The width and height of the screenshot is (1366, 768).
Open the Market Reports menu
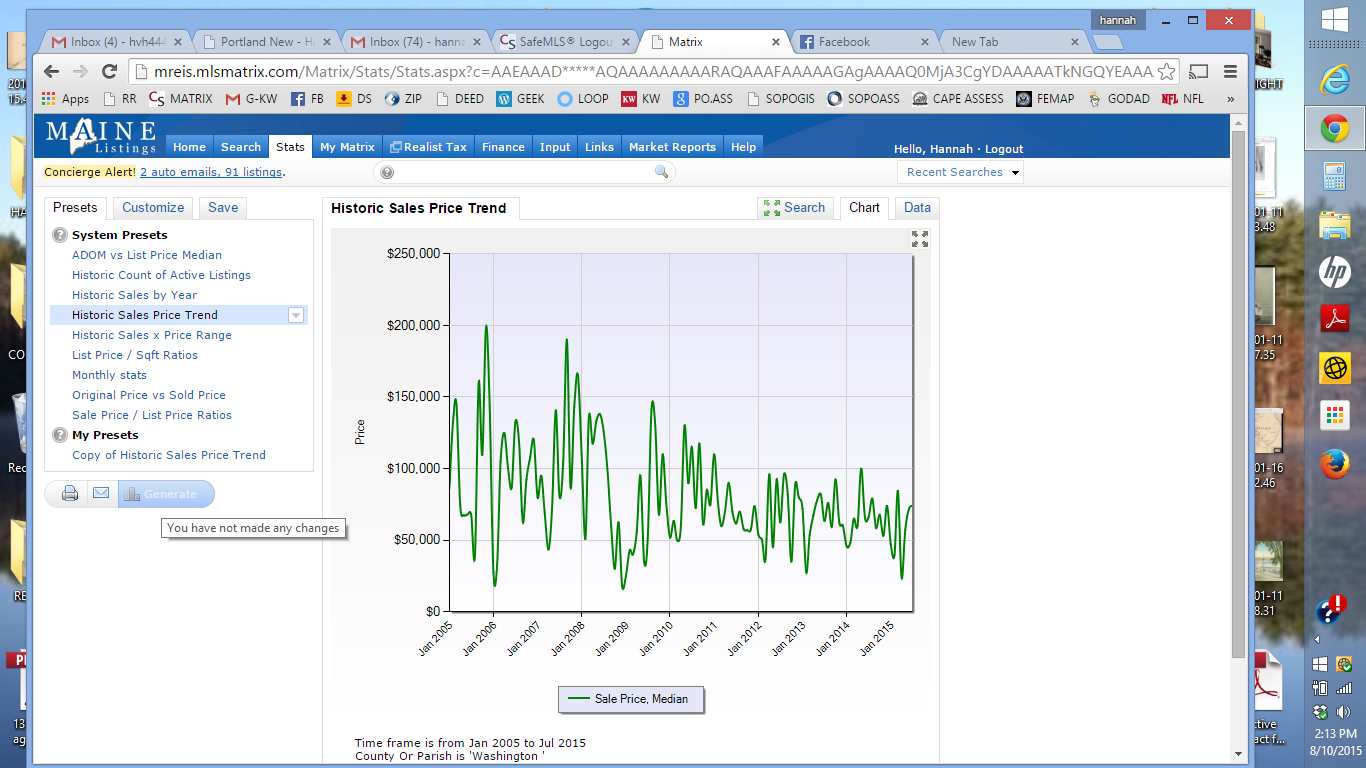coord(672,147)
